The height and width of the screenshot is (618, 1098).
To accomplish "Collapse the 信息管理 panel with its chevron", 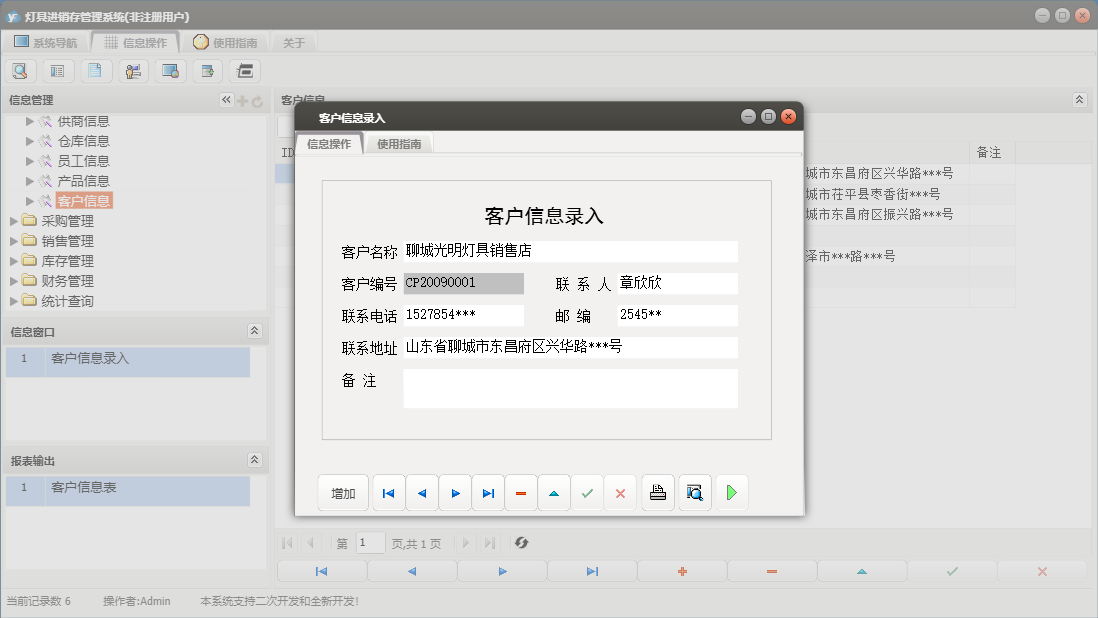I will coord(226,99).
